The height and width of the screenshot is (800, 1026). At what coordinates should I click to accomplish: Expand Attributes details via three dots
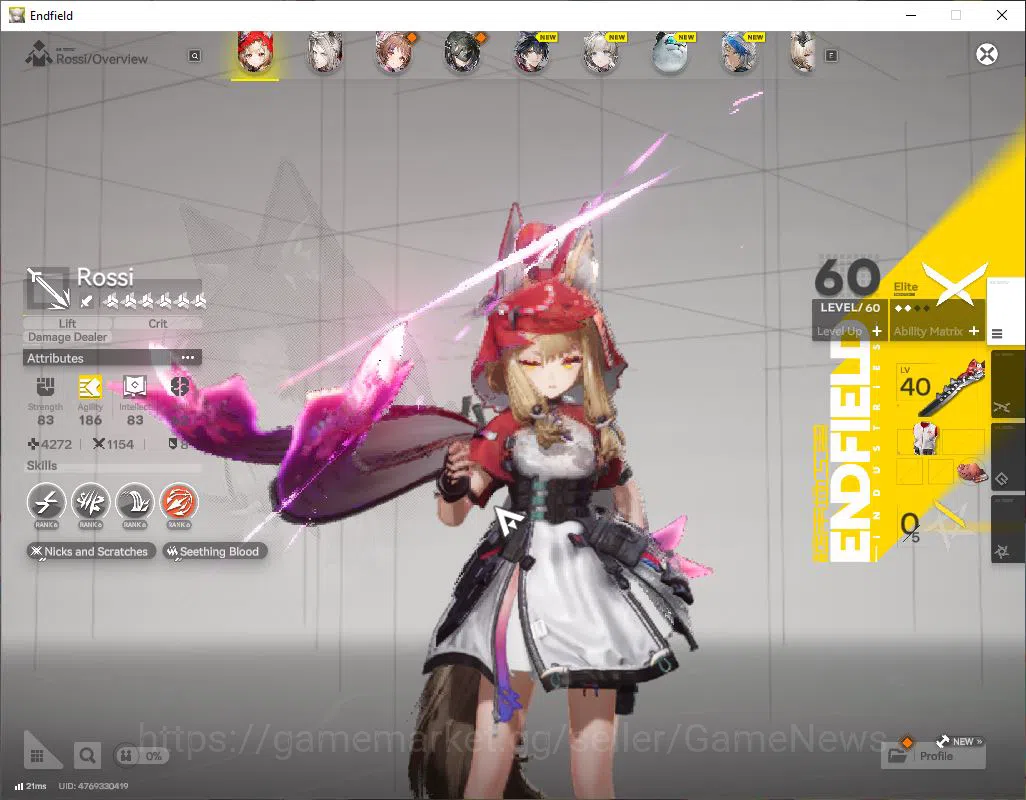188,358
